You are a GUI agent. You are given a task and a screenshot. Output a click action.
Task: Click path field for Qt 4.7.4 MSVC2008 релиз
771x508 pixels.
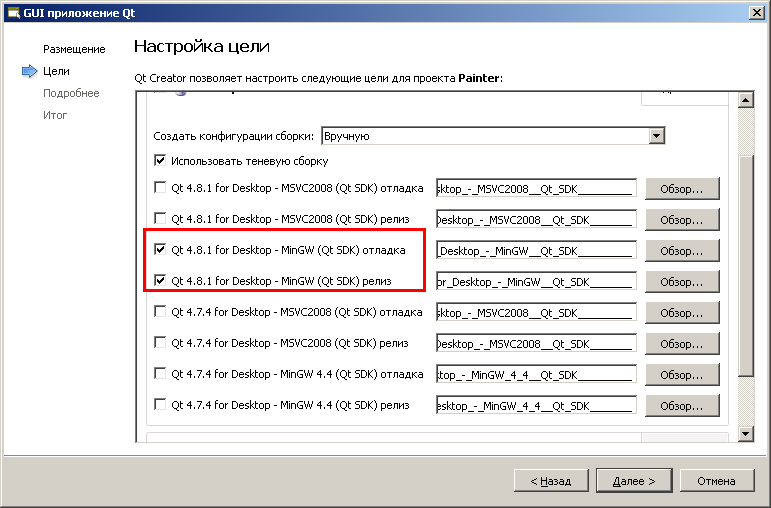coord(536,344)
